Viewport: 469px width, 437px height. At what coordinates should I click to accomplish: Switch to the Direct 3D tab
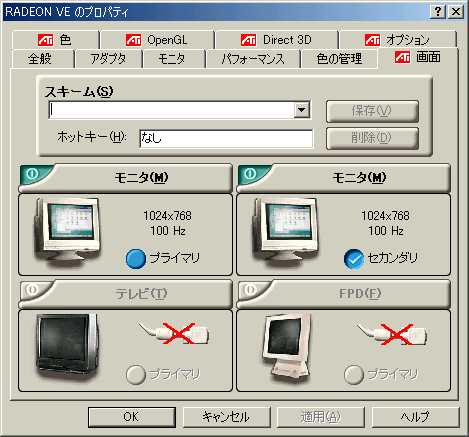tap(276, 40)
